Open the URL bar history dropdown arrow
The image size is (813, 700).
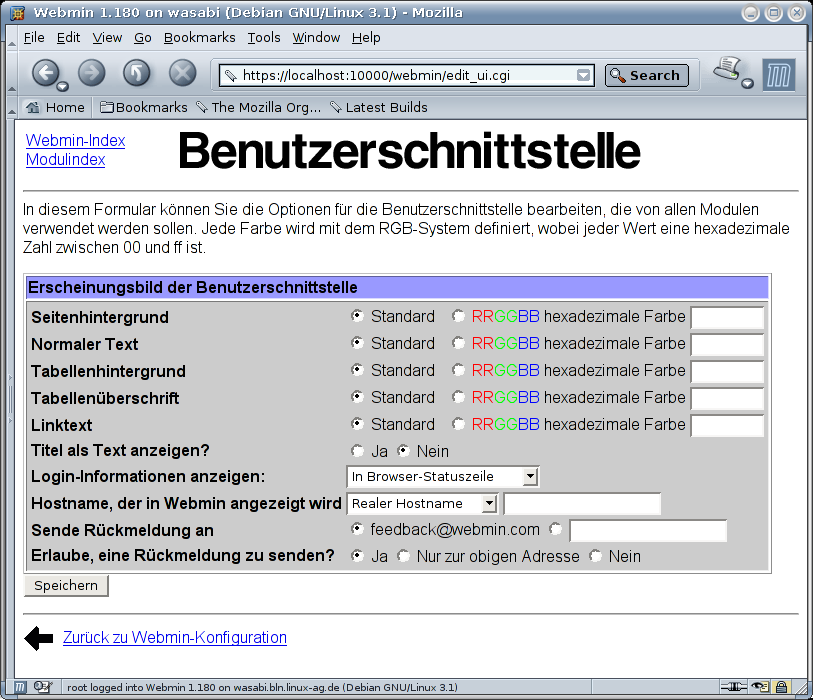click(x=584, y=75)
